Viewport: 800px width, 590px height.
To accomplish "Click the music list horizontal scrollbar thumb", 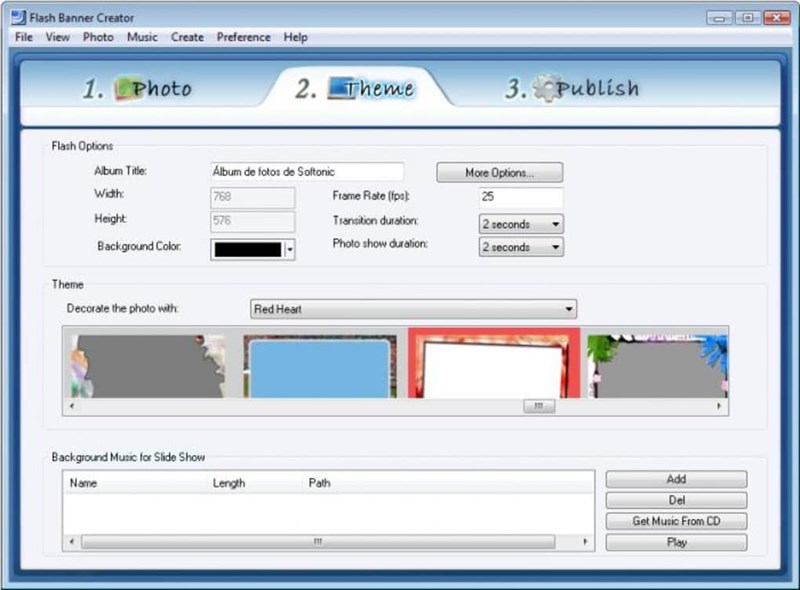I will [x=318, y=542].
